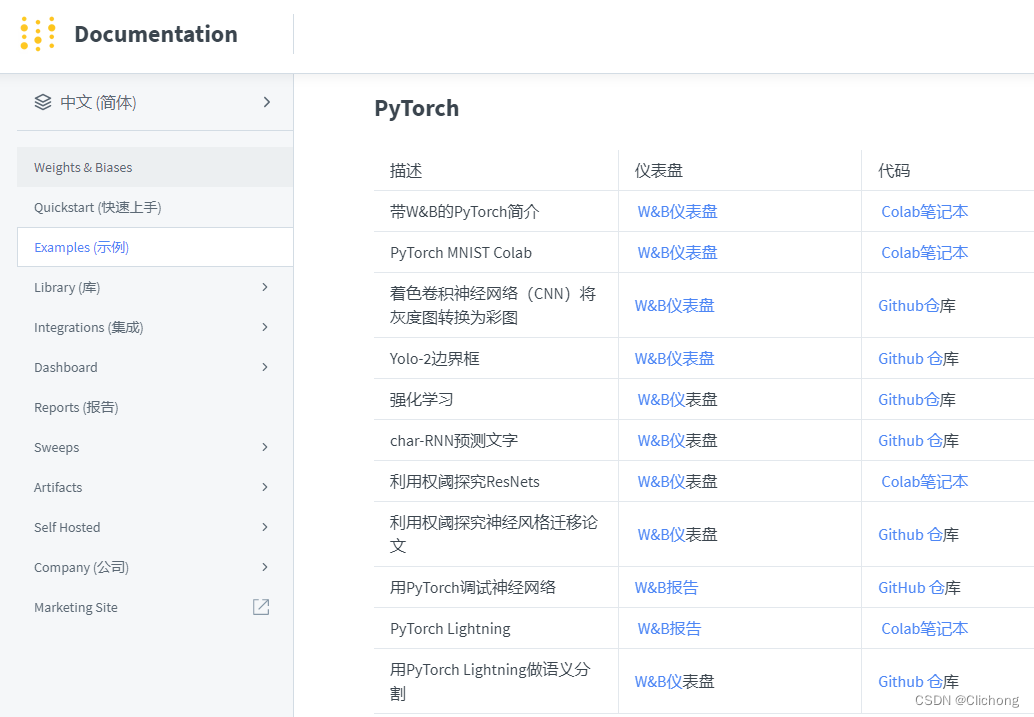
Task: Open W&B仪表盘 link for PyTorch MNIST Colab
Action: (x=677, y=253)
